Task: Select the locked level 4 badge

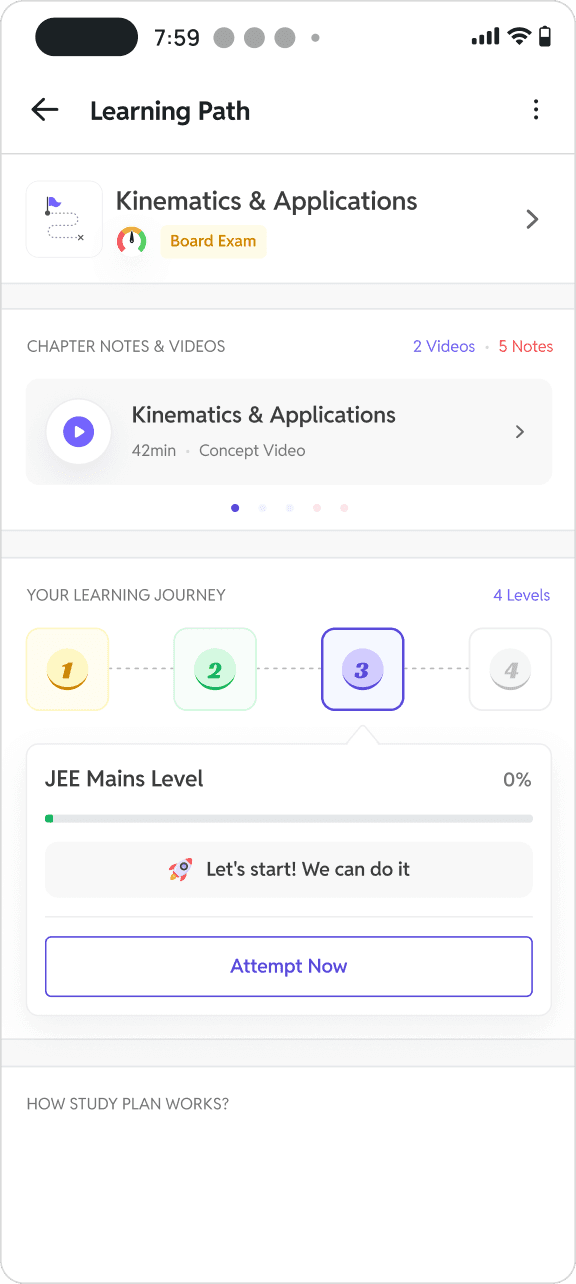Action: 510,669
